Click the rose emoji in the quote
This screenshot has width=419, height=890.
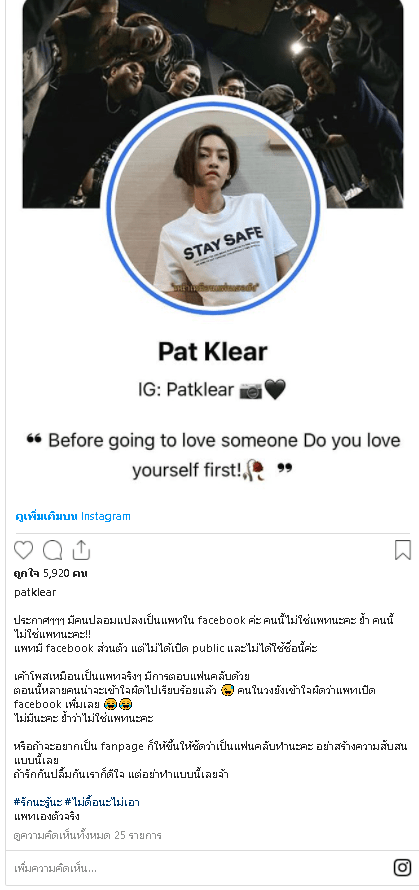click(x=256, y=471)
